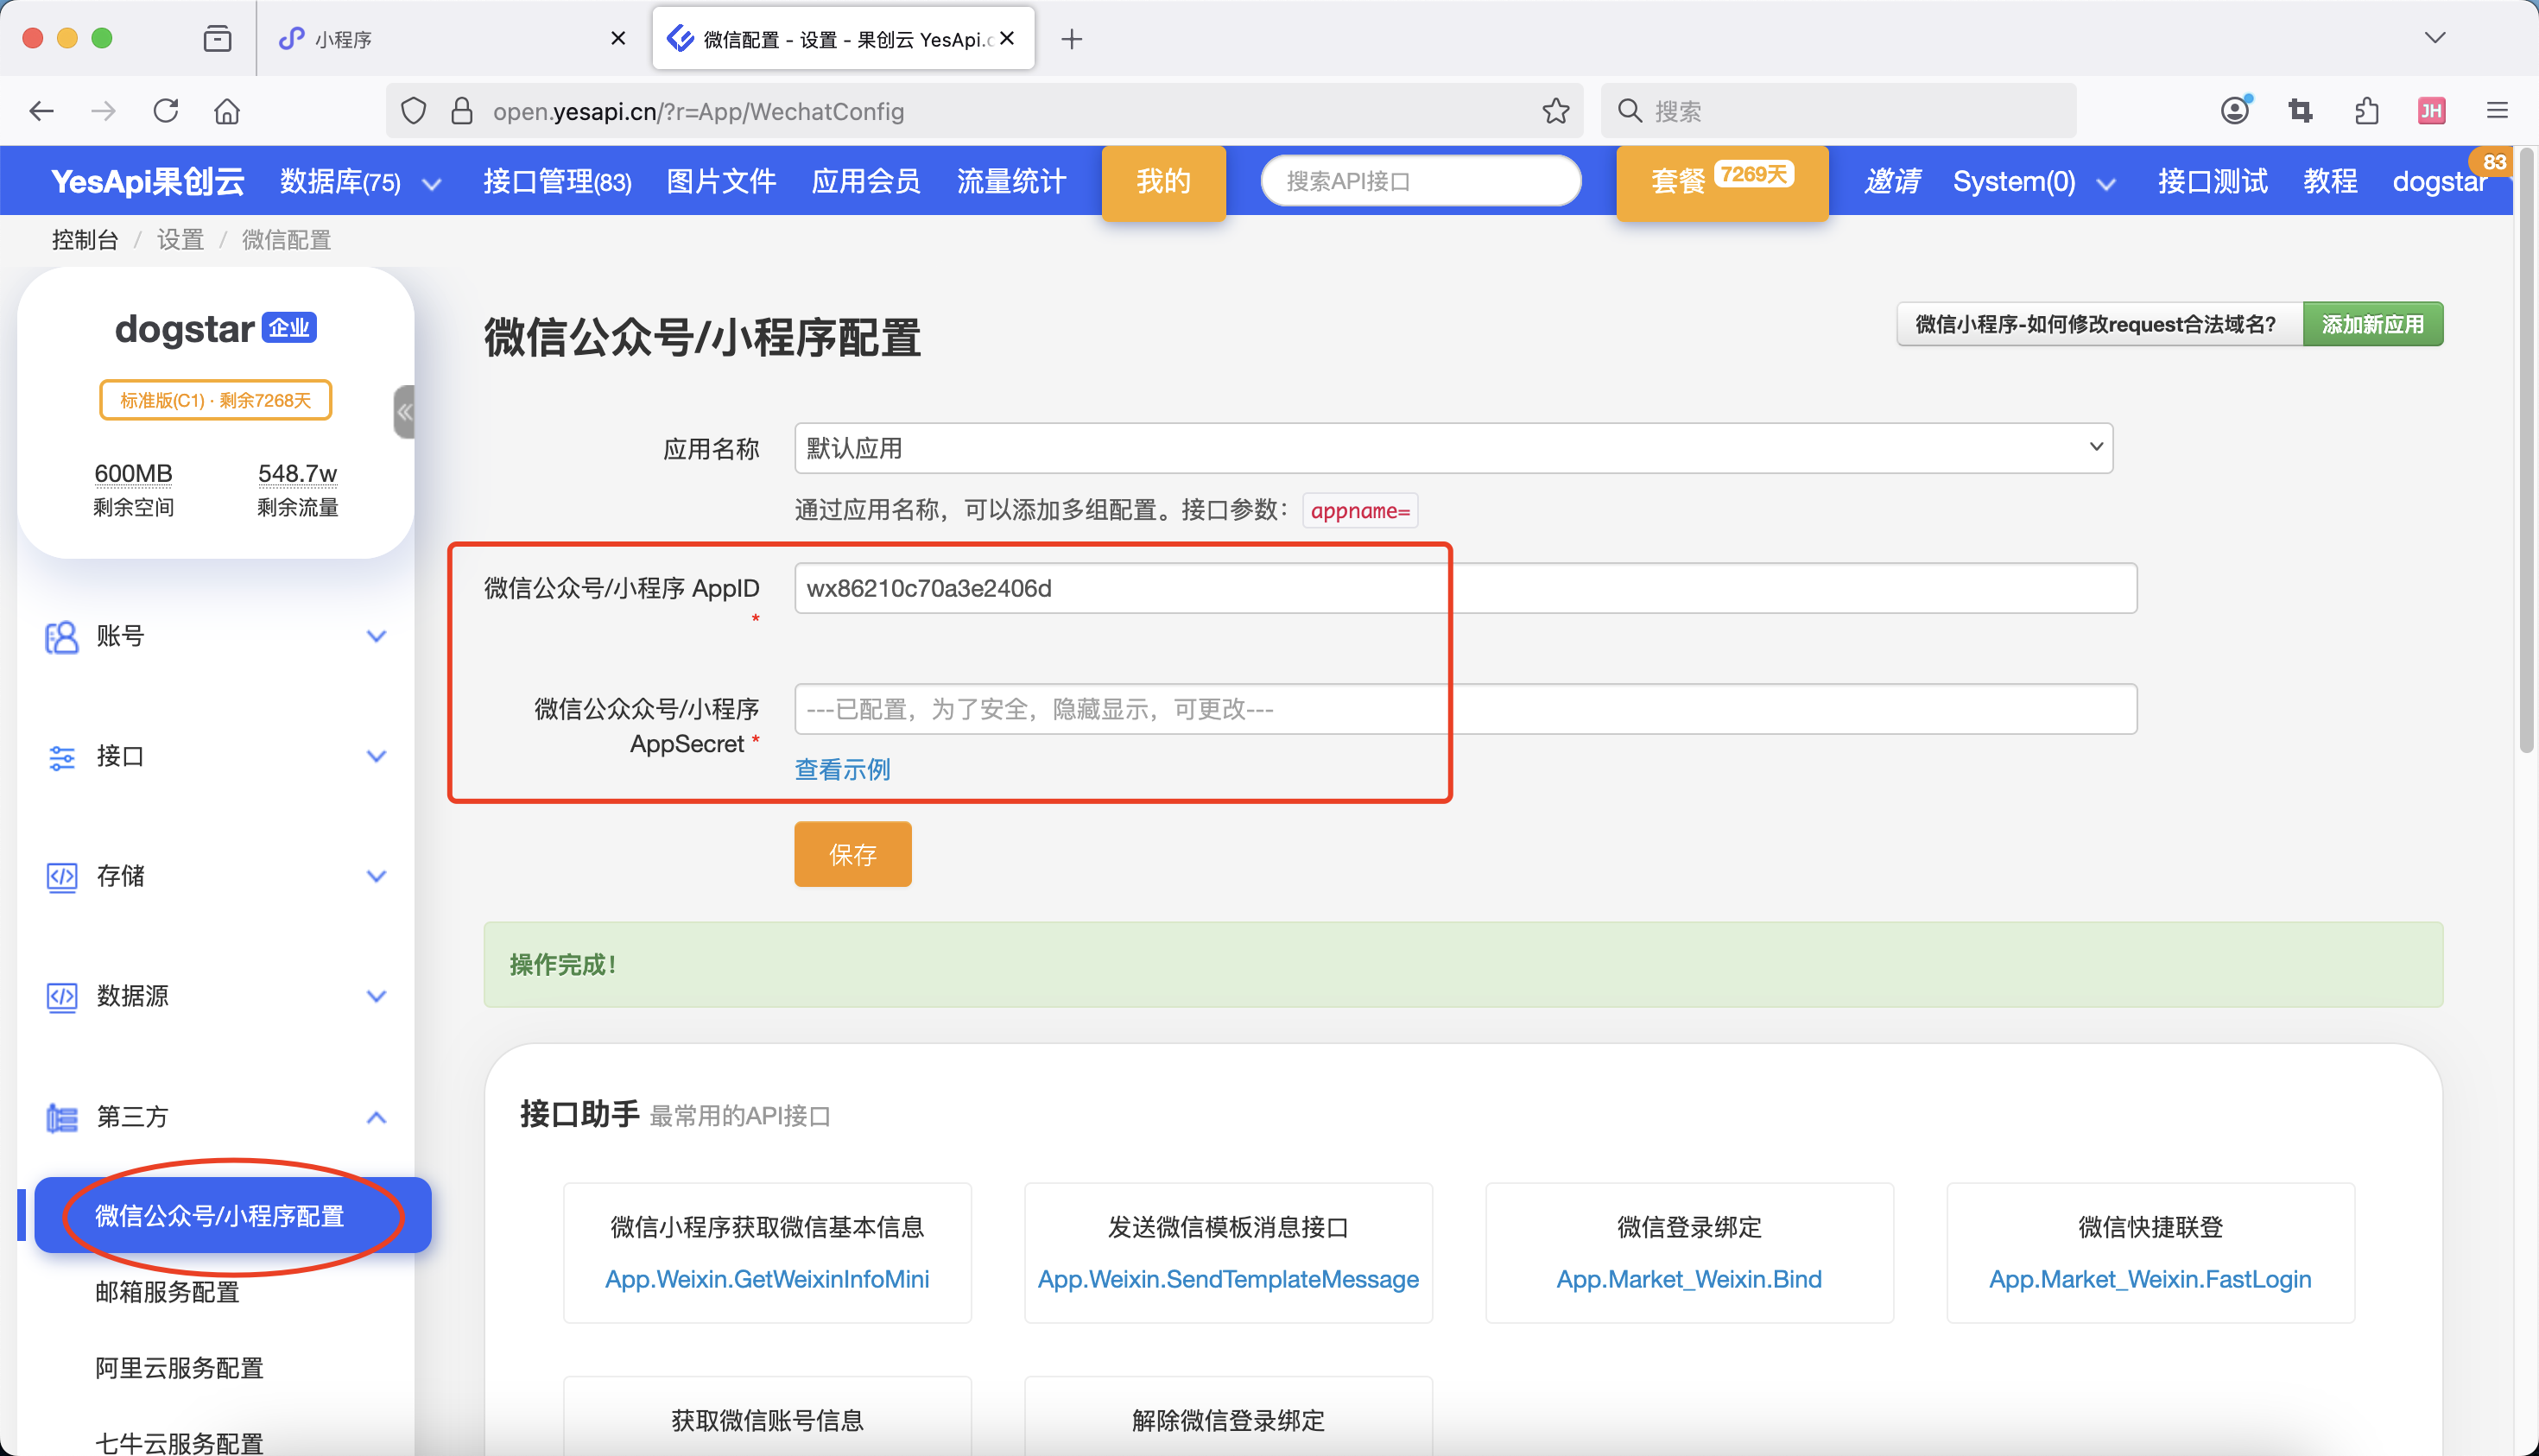Click the tab overview icon
2539x1456 pixels.
point(217,39)
